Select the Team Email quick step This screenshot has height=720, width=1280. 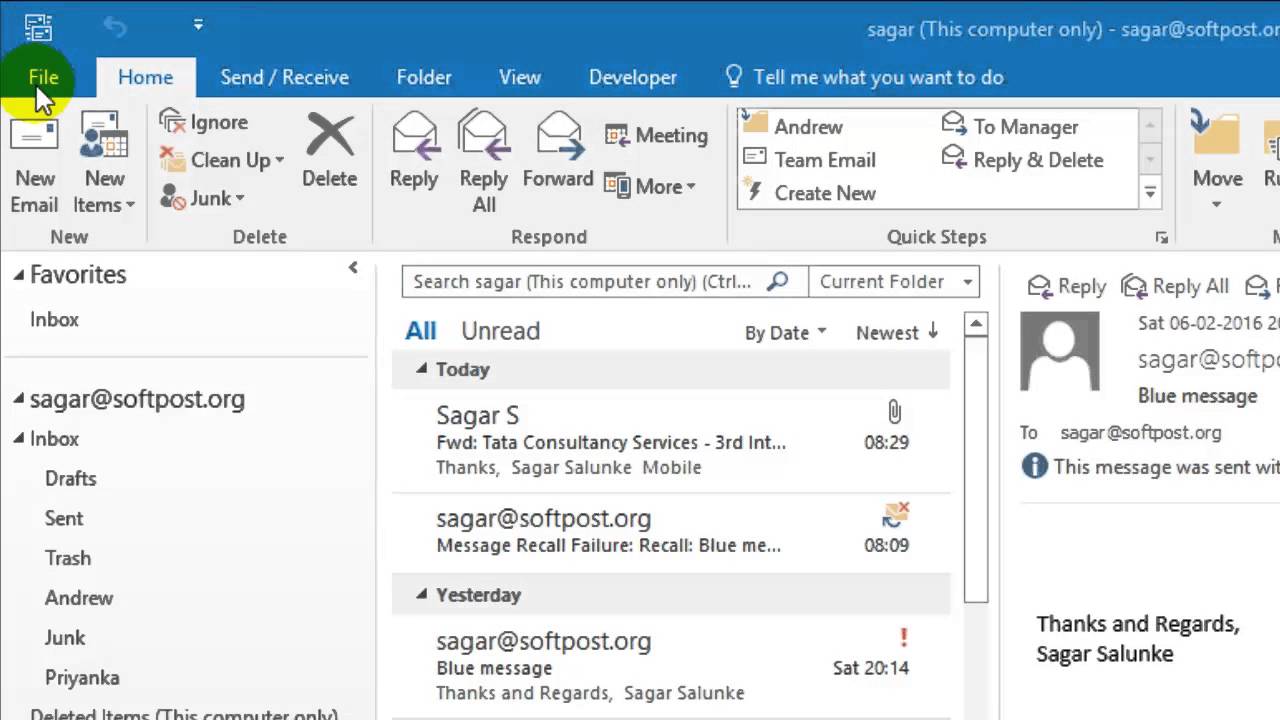810,159
